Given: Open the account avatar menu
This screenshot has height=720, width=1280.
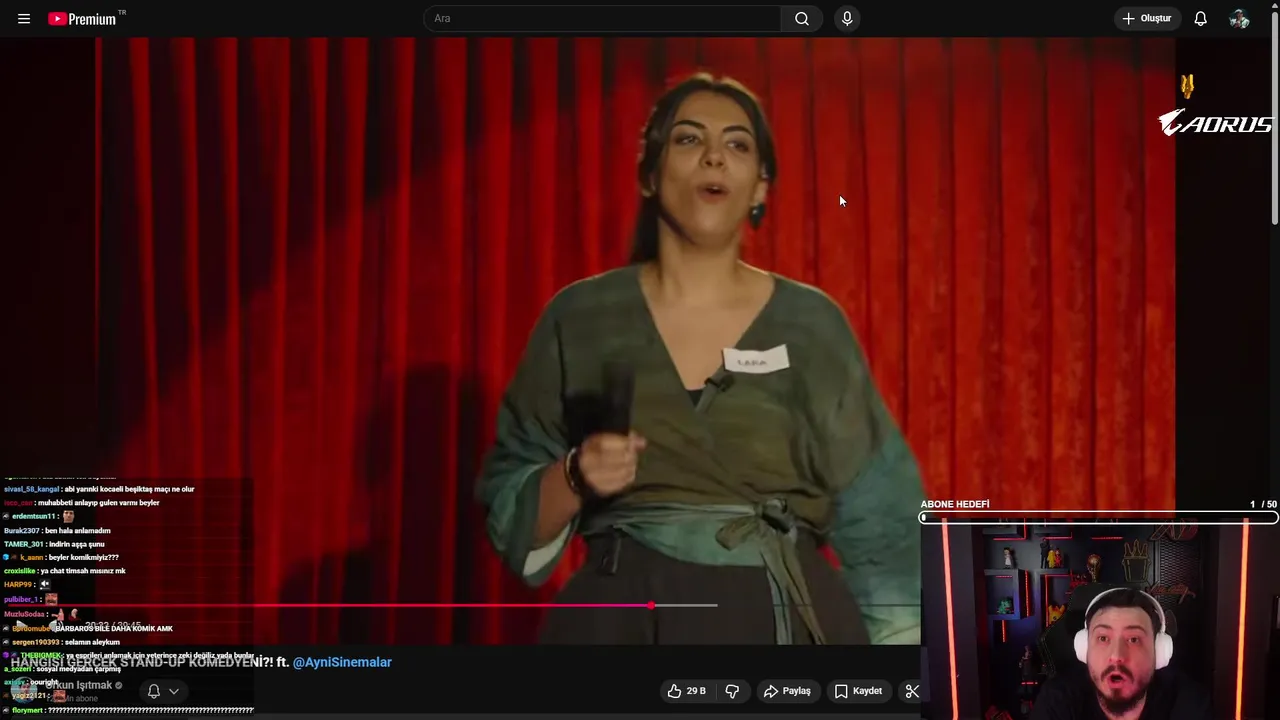Looking at the screenshot, I should (1239, 19).
